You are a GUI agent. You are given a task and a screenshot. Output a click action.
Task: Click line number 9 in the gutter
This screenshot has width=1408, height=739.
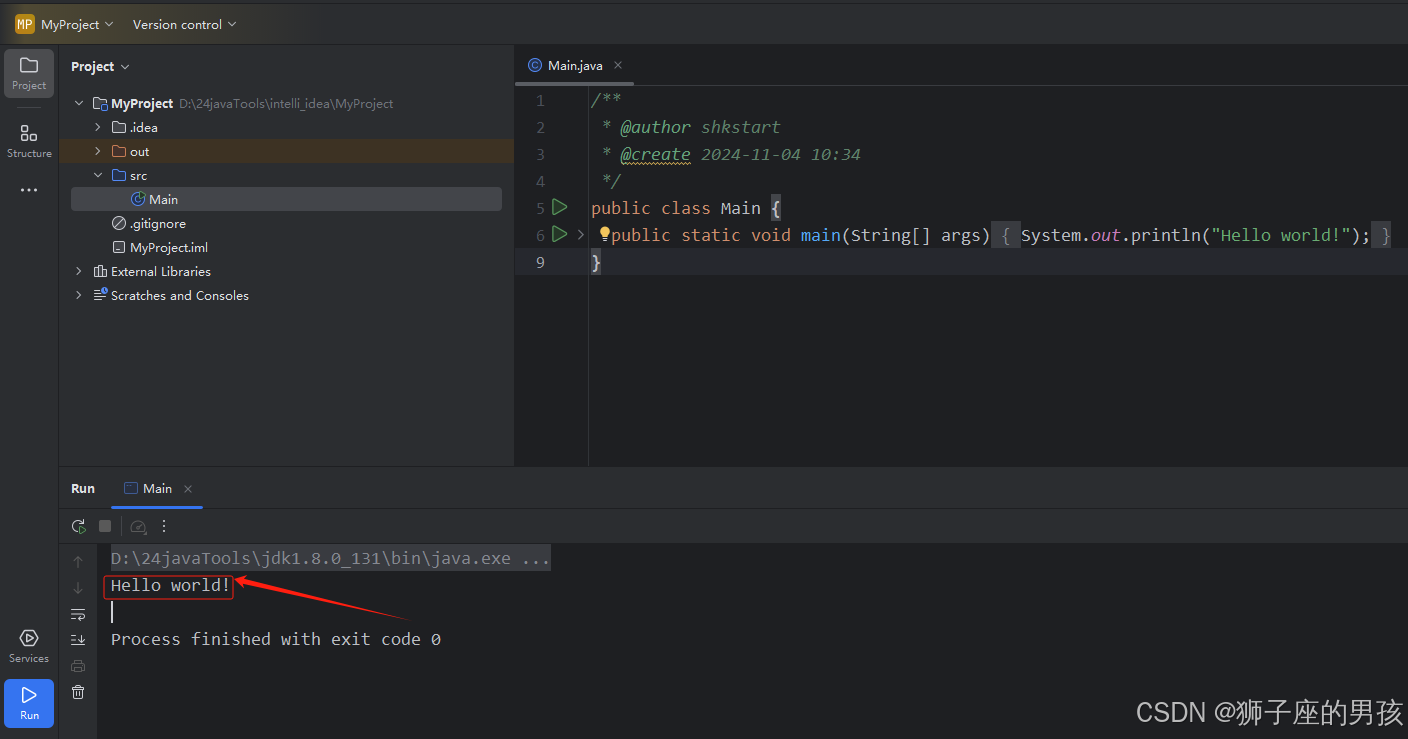click(x=541, y=262)
